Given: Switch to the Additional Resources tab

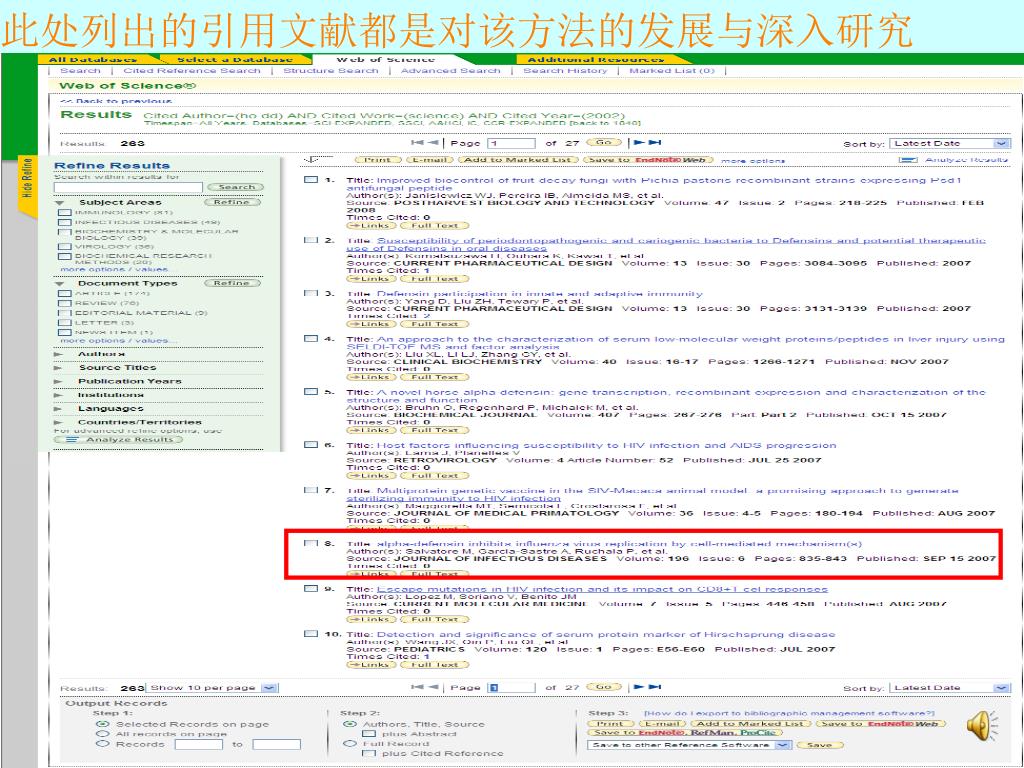Looking at the screenshot, I should (x=596, y=59).
